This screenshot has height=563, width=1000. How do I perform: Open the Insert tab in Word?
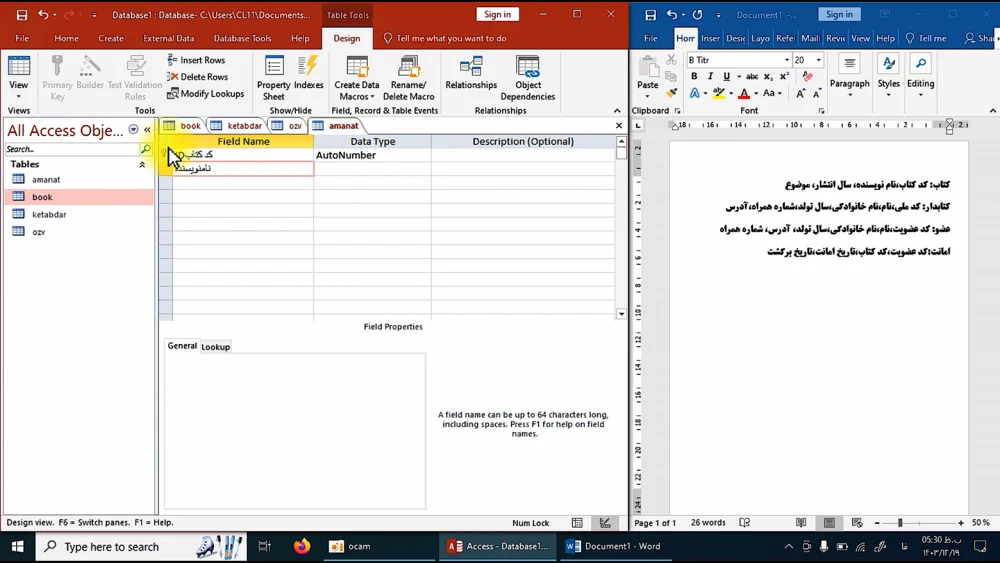[710, 38]
